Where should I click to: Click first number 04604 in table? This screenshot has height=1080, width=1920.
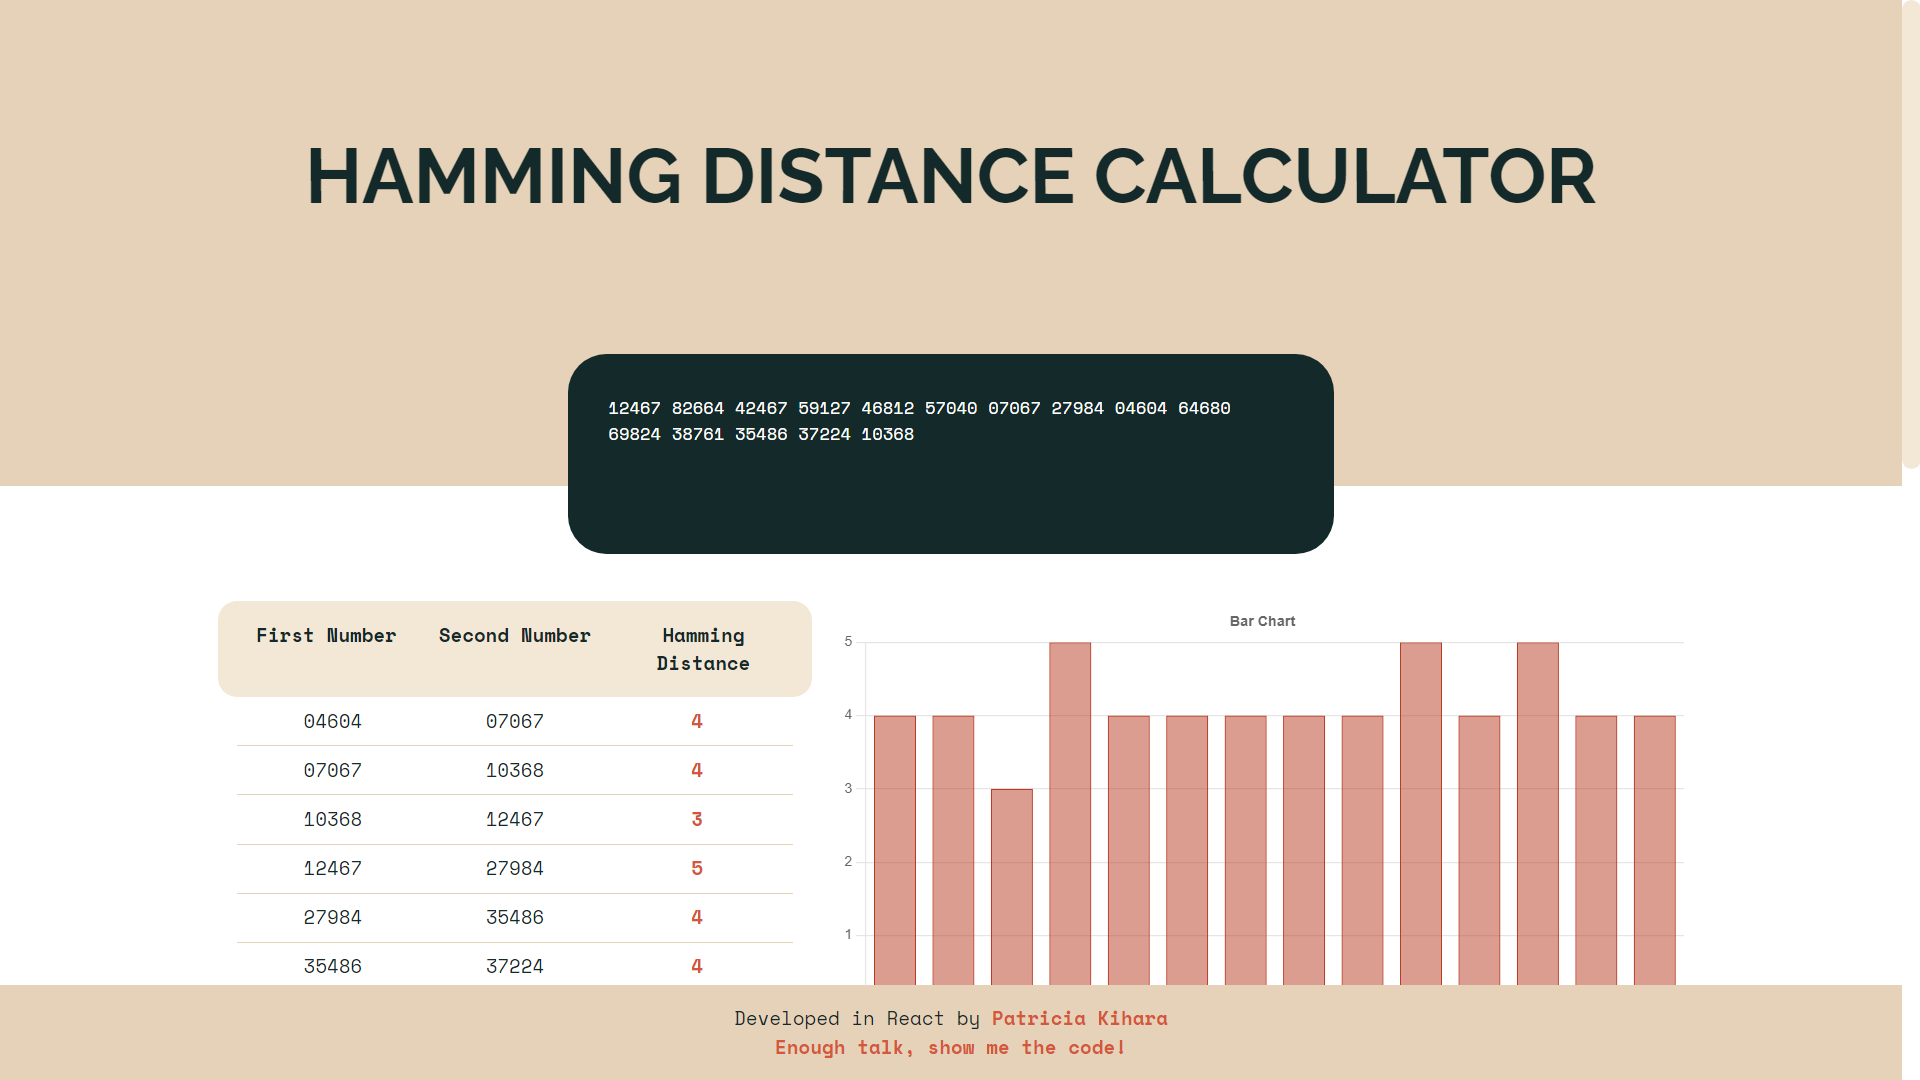click(x=332, y=721)
